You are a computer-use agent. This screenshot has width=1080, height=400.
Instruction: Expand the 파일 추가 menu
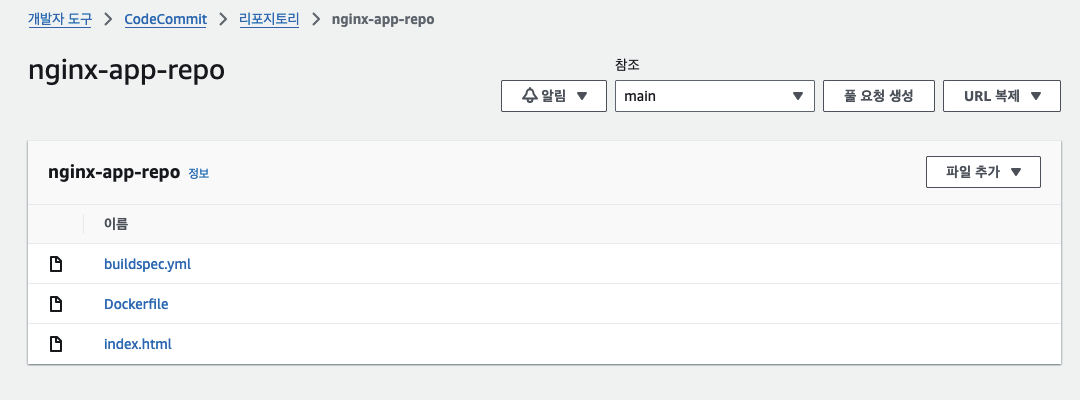point(1016,172)
